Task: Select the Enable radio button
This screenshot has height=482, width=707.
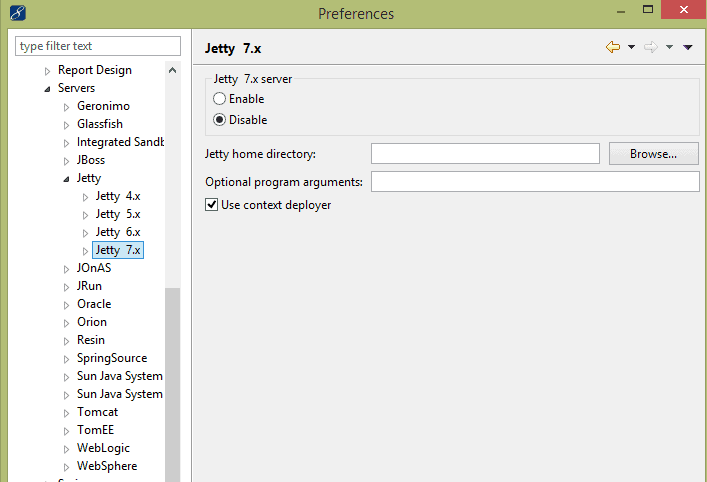Action: point(220,99)
